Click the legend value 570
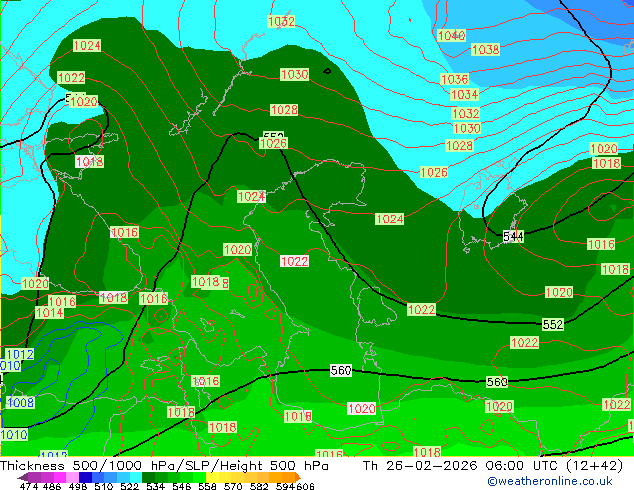 [x=233, y=486]
